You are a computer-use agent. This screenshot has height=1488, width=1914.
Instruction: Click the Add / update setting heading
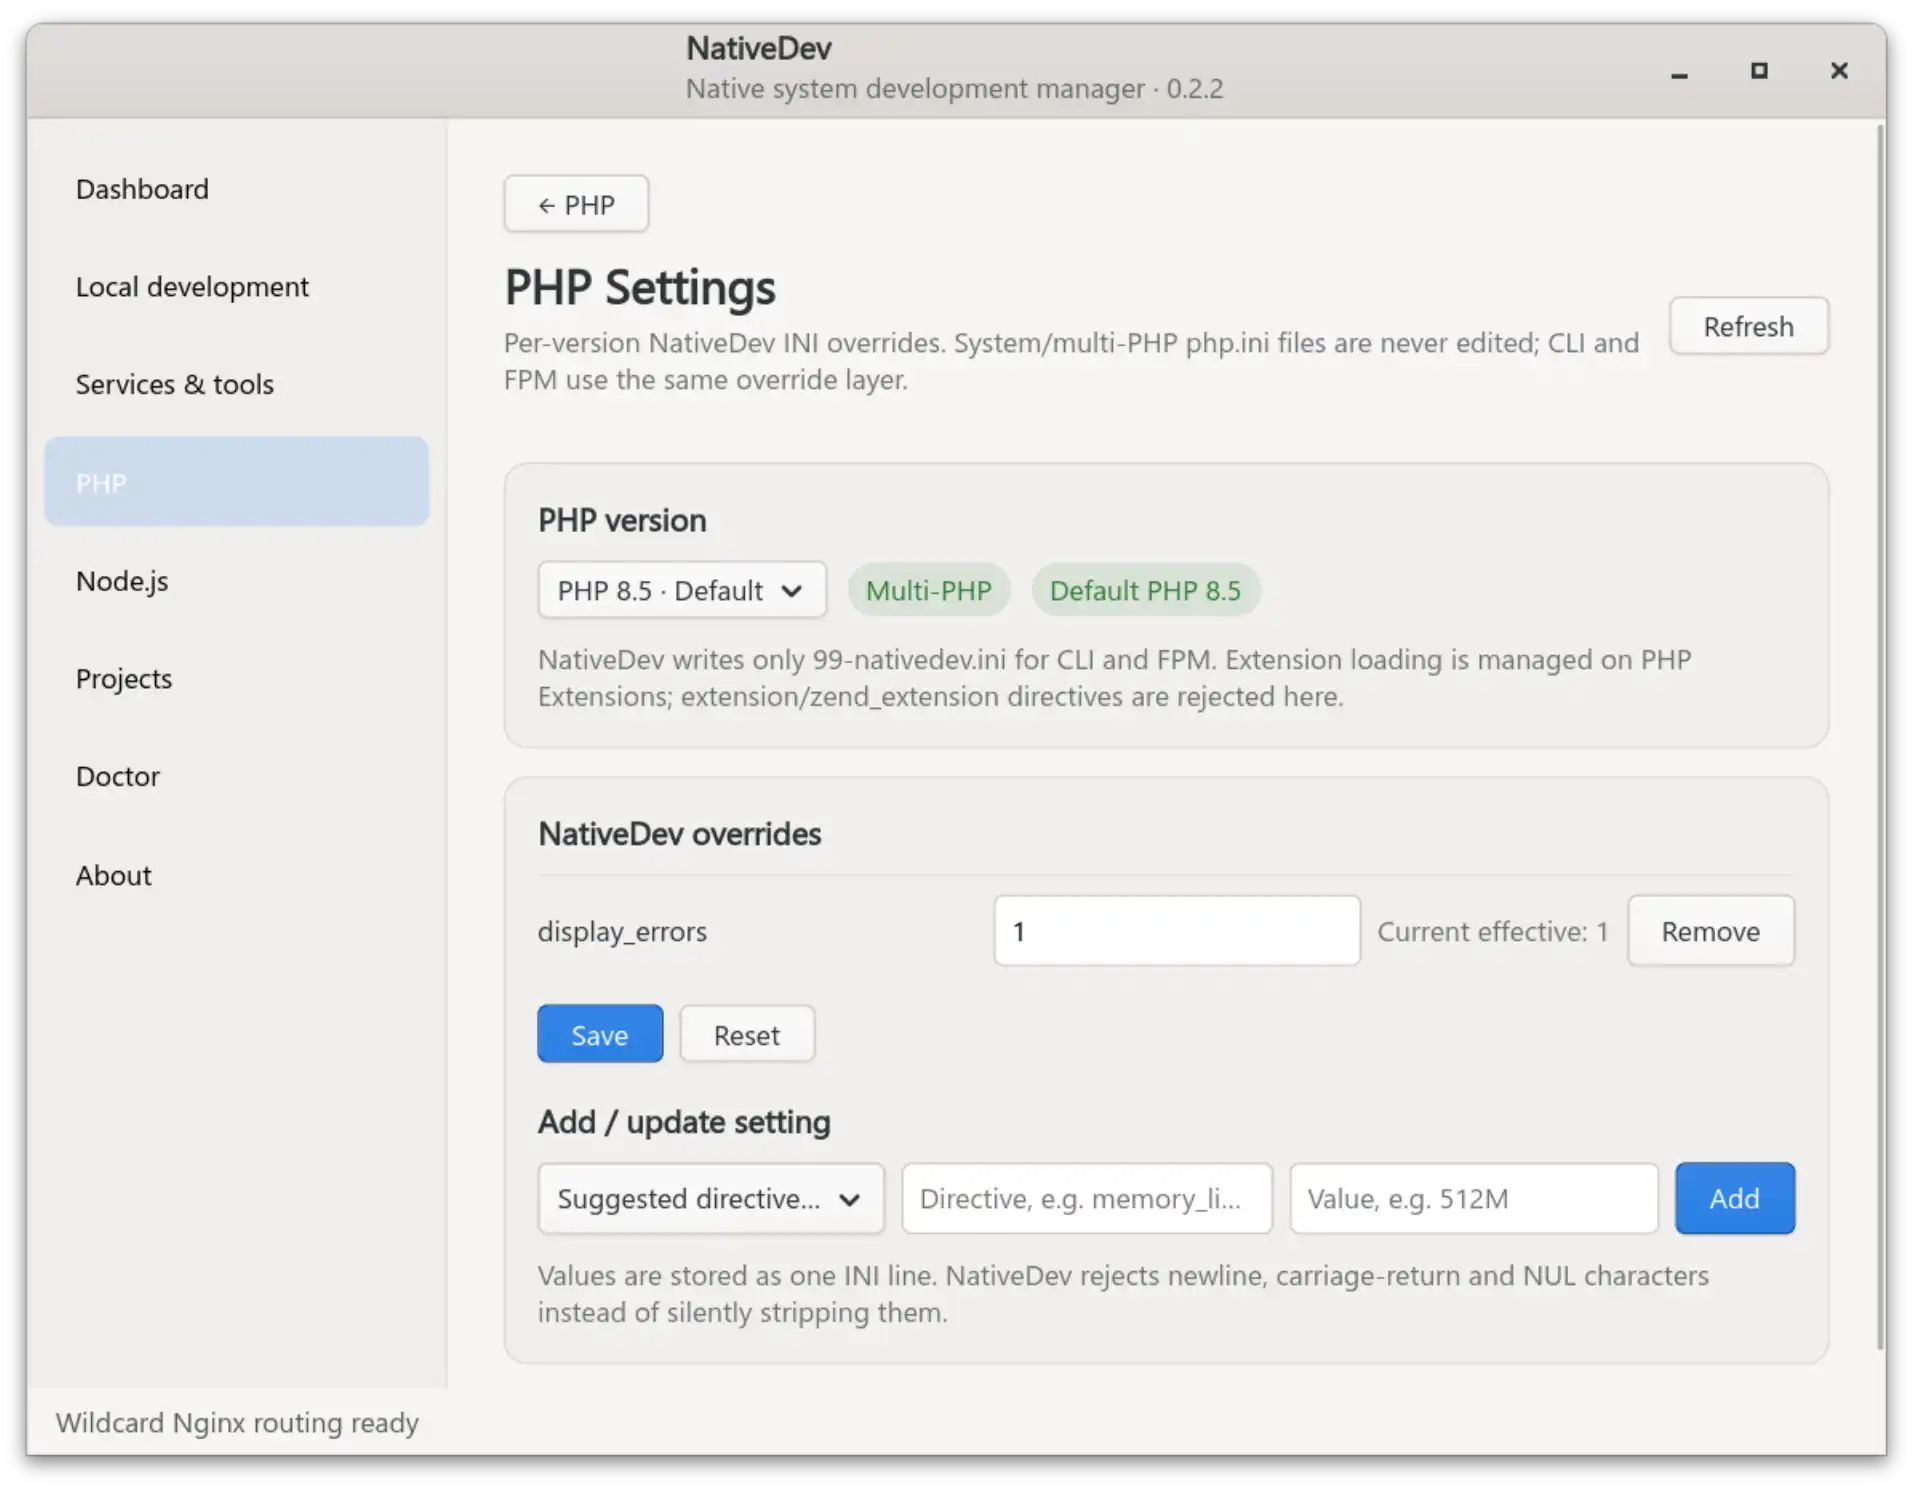coord(684,1122)
